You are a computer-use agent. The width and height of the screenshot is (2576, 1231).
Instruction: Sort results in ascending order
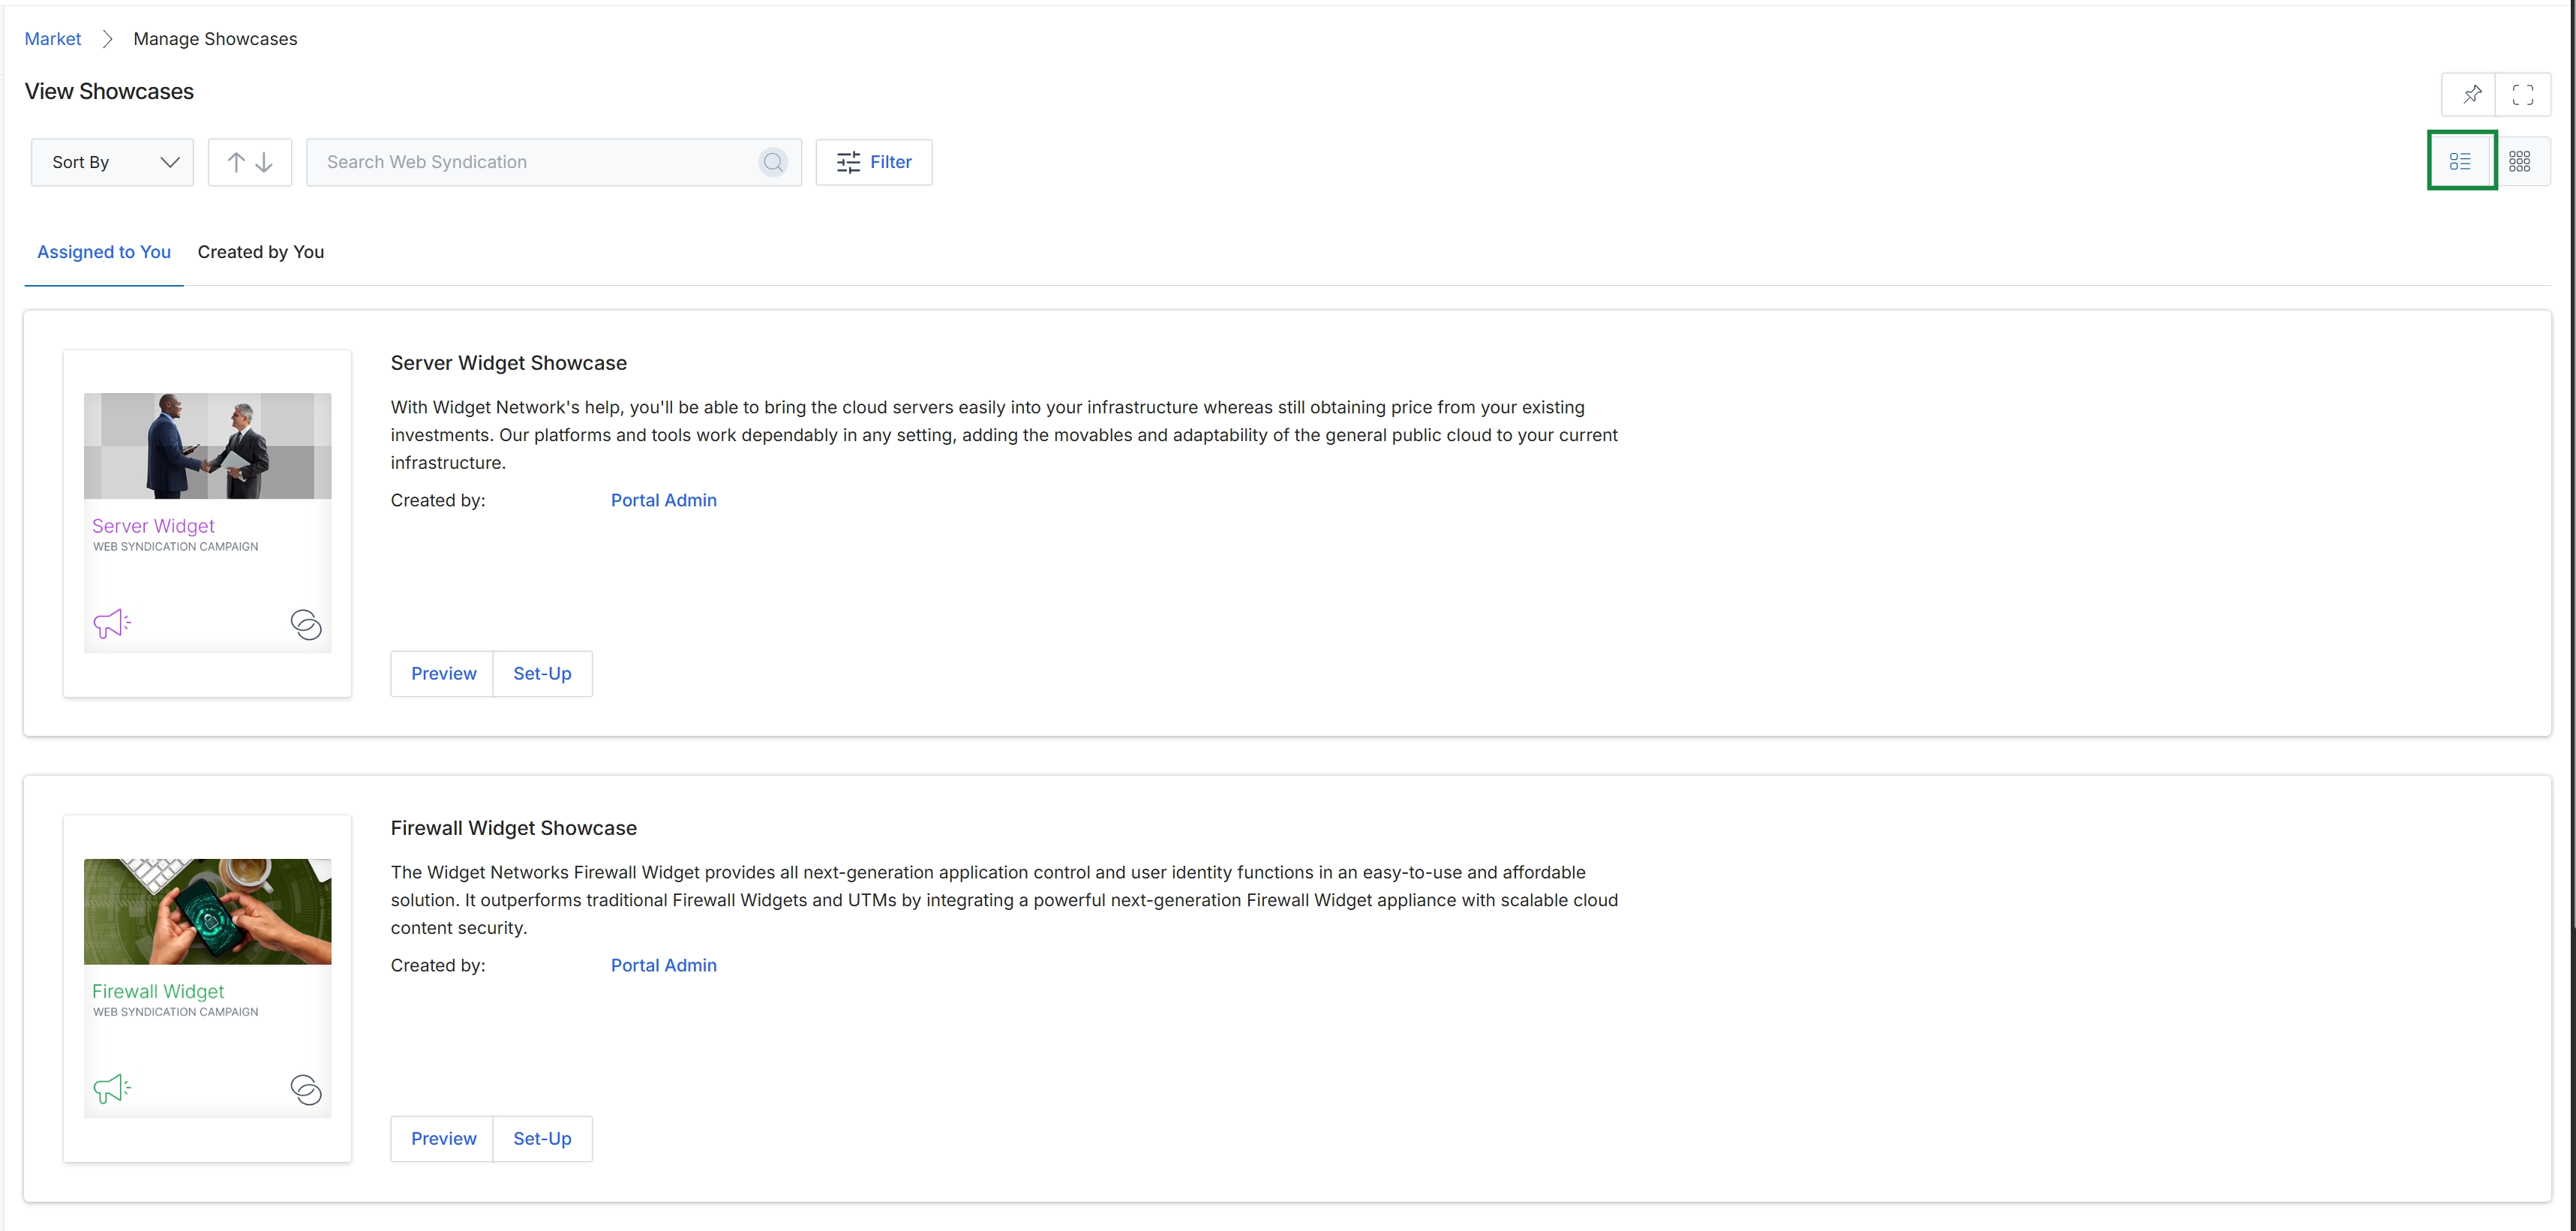tap(236, 162)
